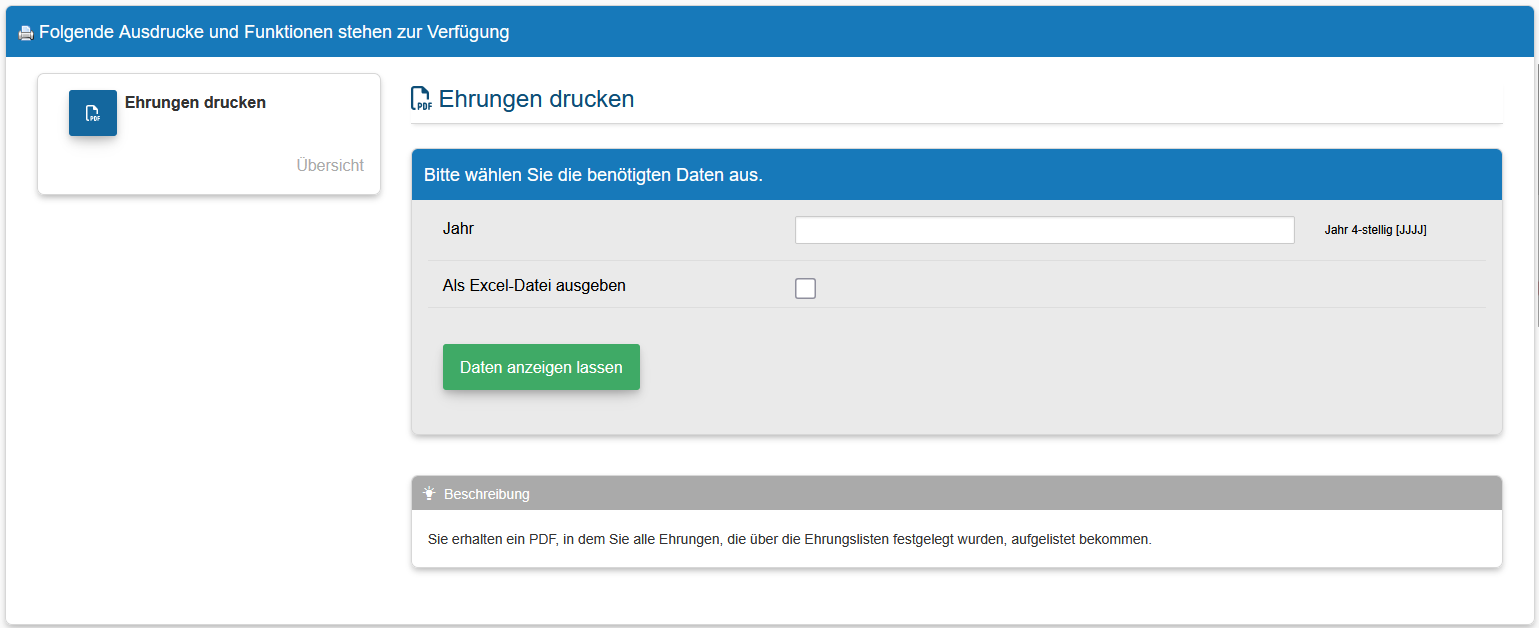This screenshot has width=1539, height=628.
Task: Enable the Als Excel-Datei ausgeben checkbox
Action: (805, 288)
